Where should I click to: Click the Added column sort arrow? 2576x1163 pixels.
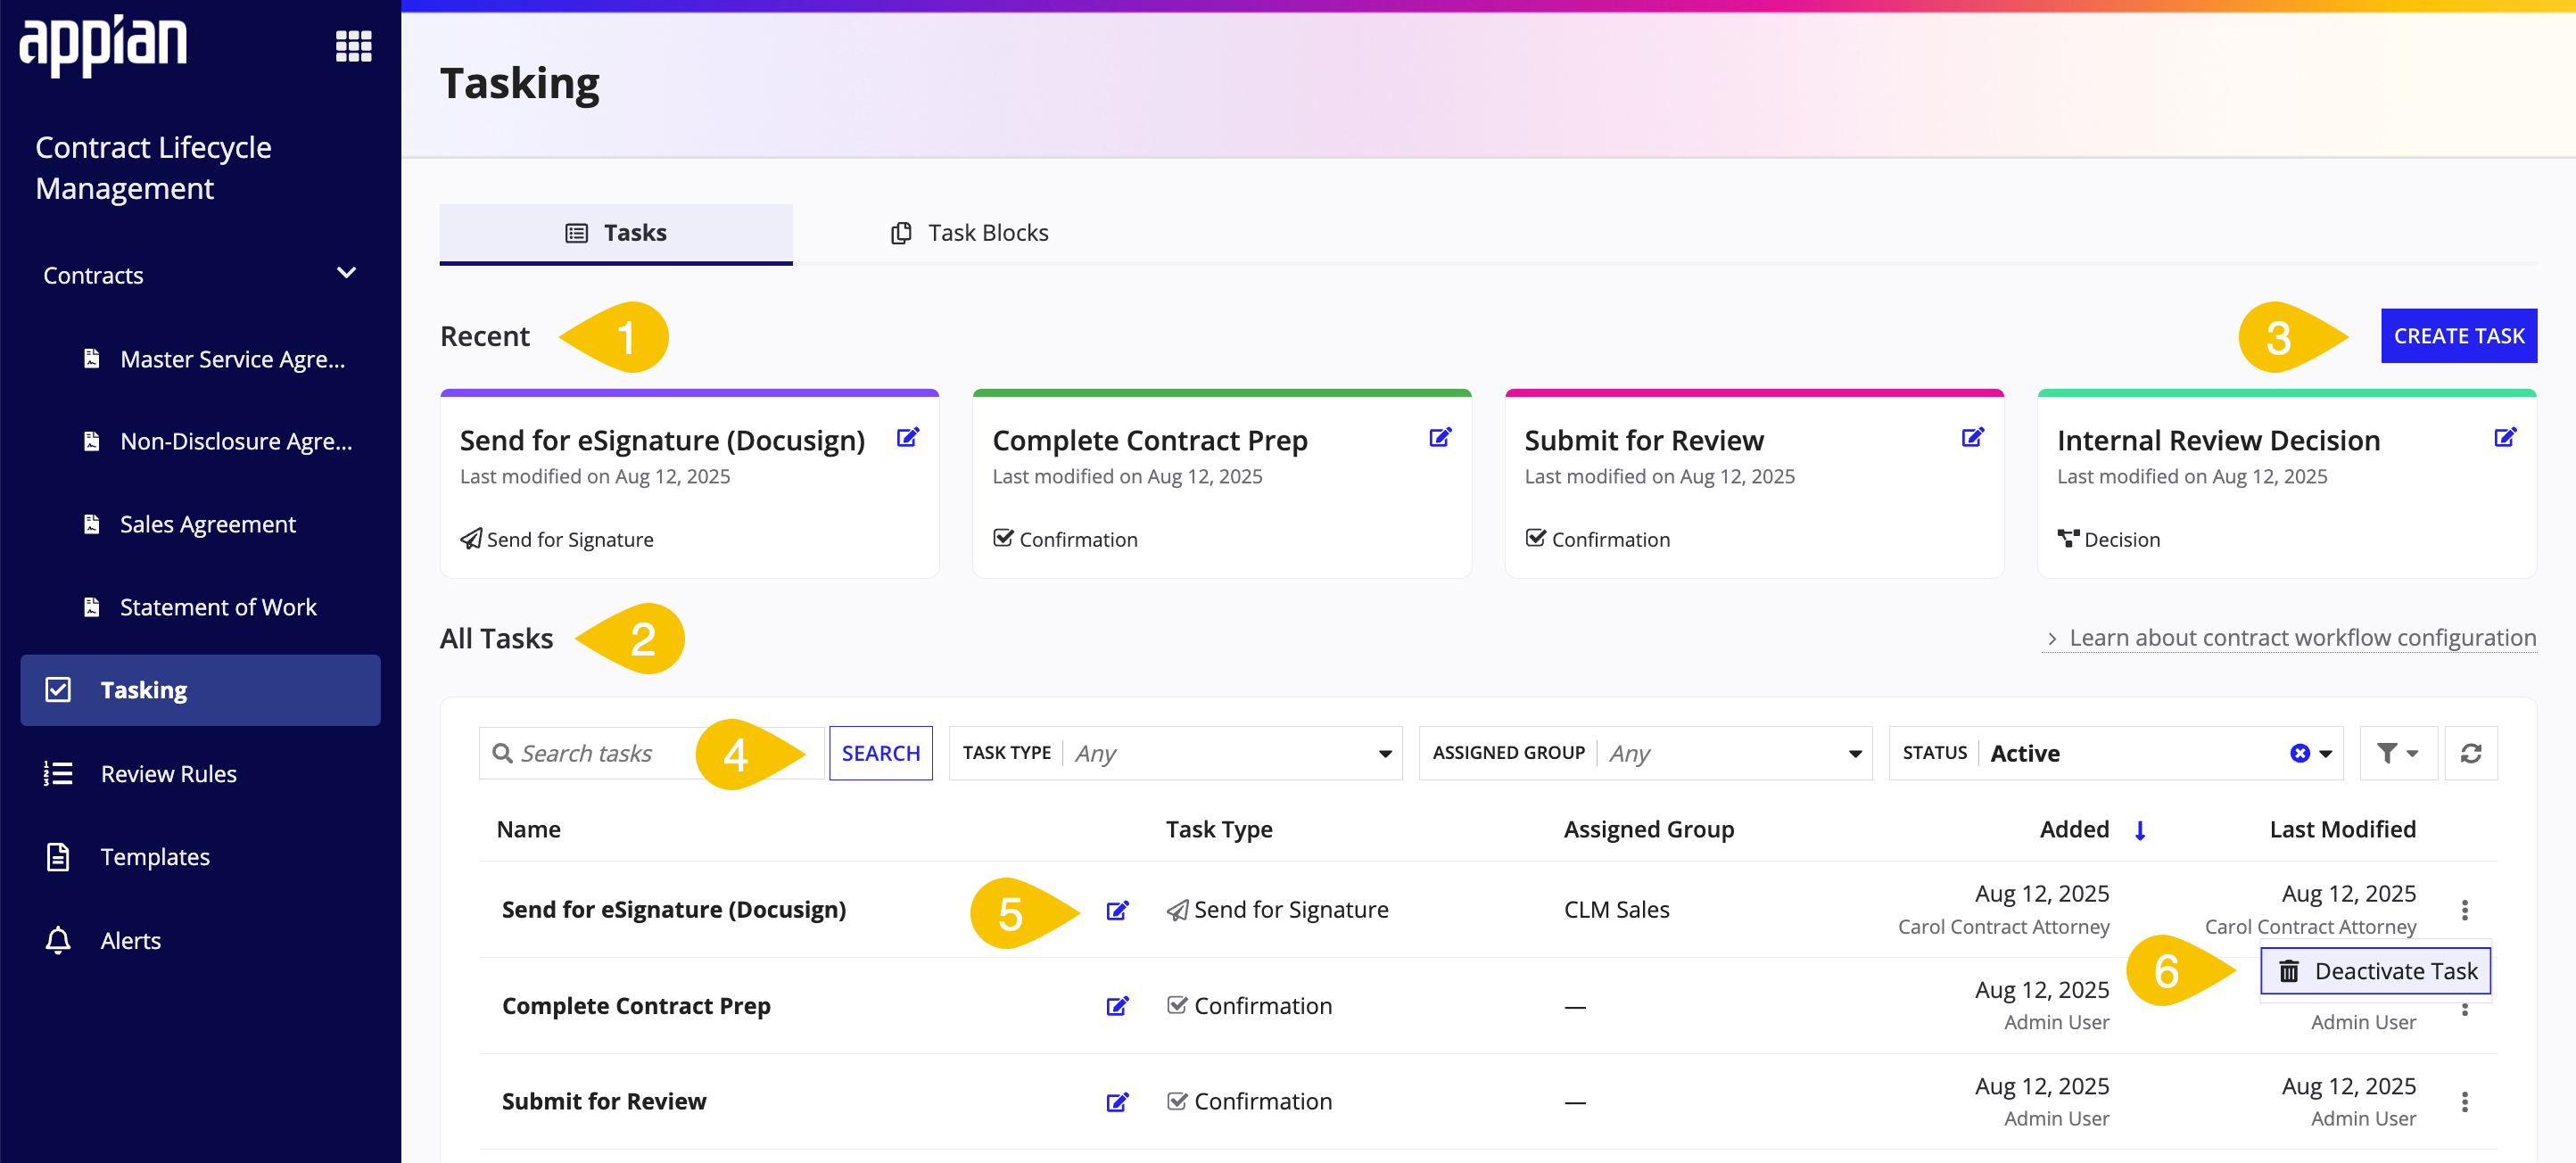tap(2140, 830)
